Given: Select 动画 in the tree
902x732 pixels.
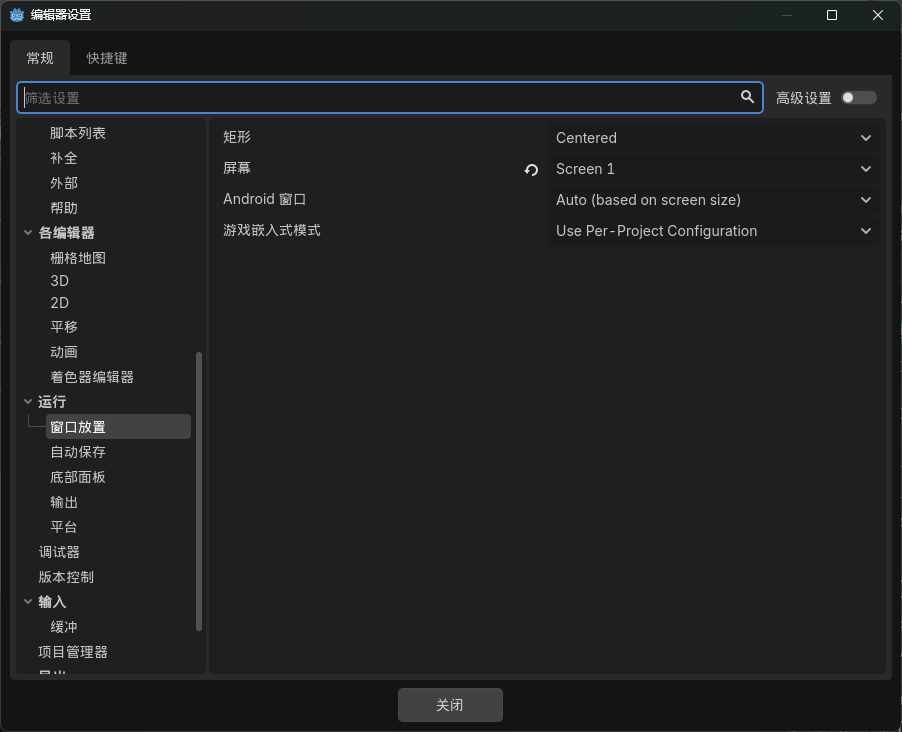Looking at the screenshot, I should pos(64,352).
